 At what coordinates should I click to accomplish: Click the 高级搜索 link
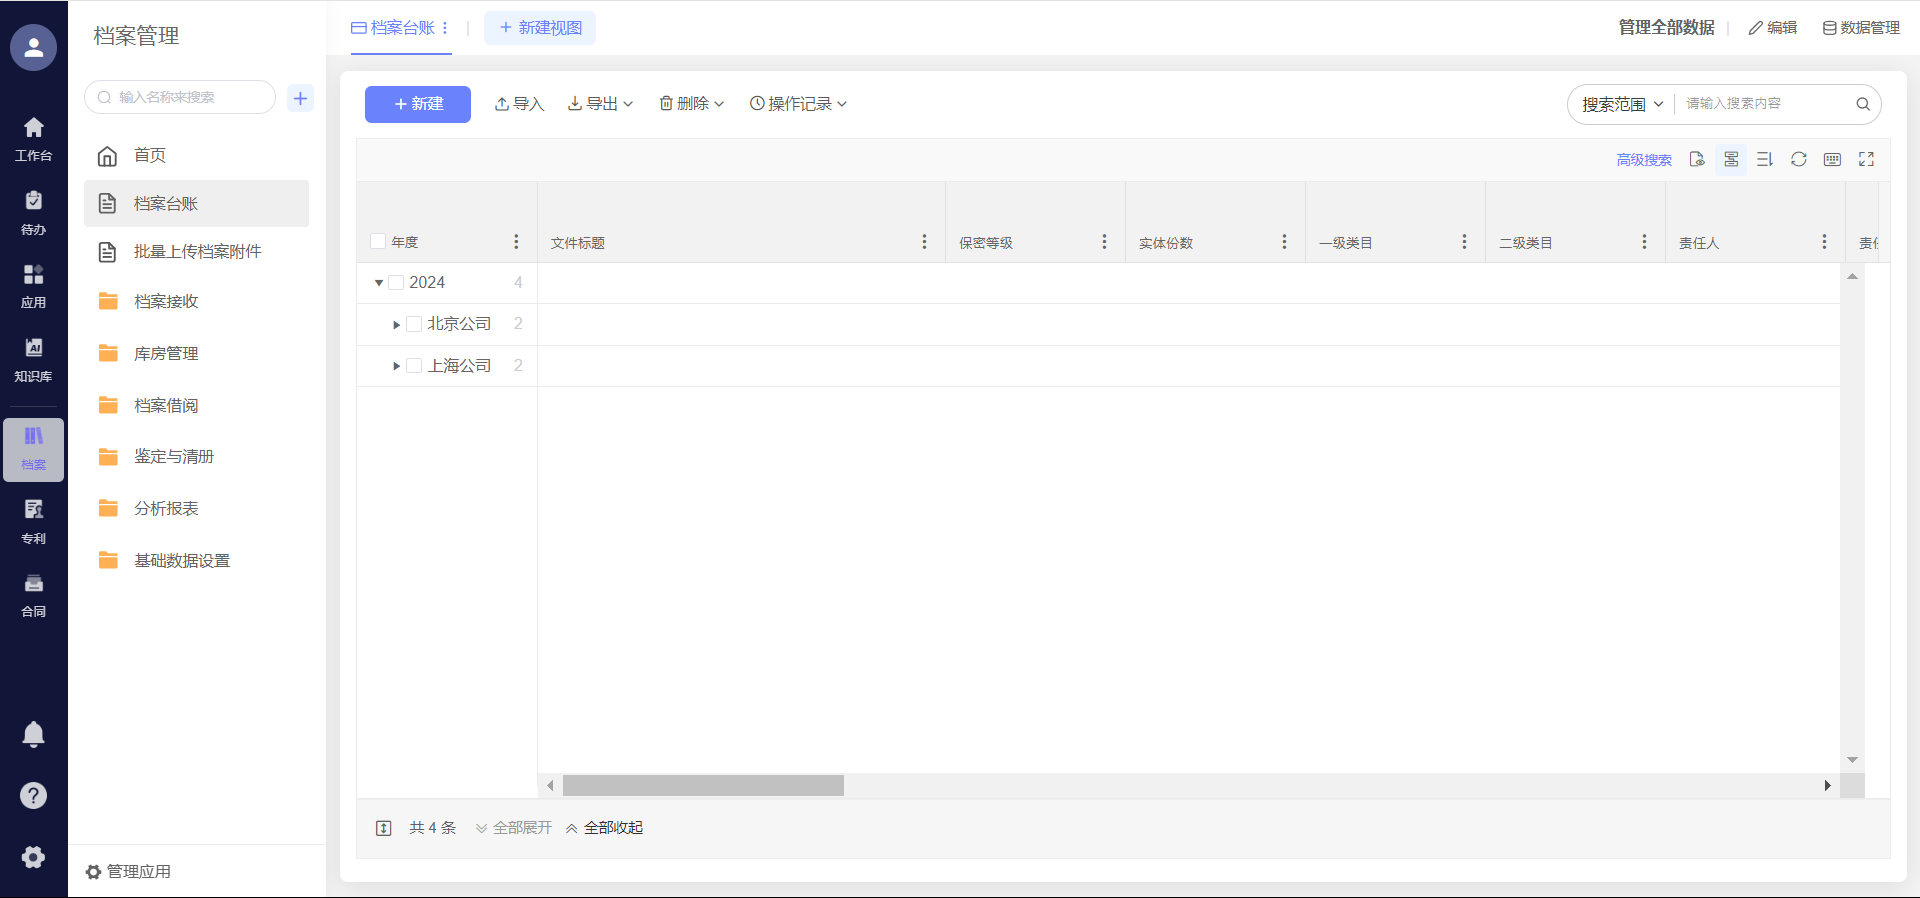pos(1643,160)
